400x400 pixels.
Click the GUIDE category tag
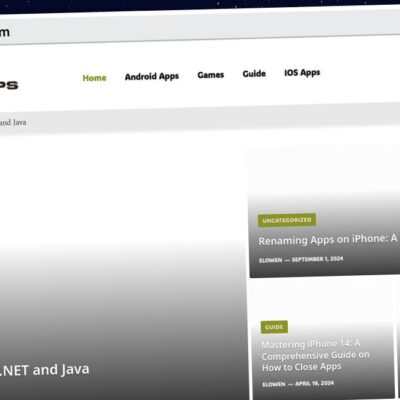(x=274, y=327)
